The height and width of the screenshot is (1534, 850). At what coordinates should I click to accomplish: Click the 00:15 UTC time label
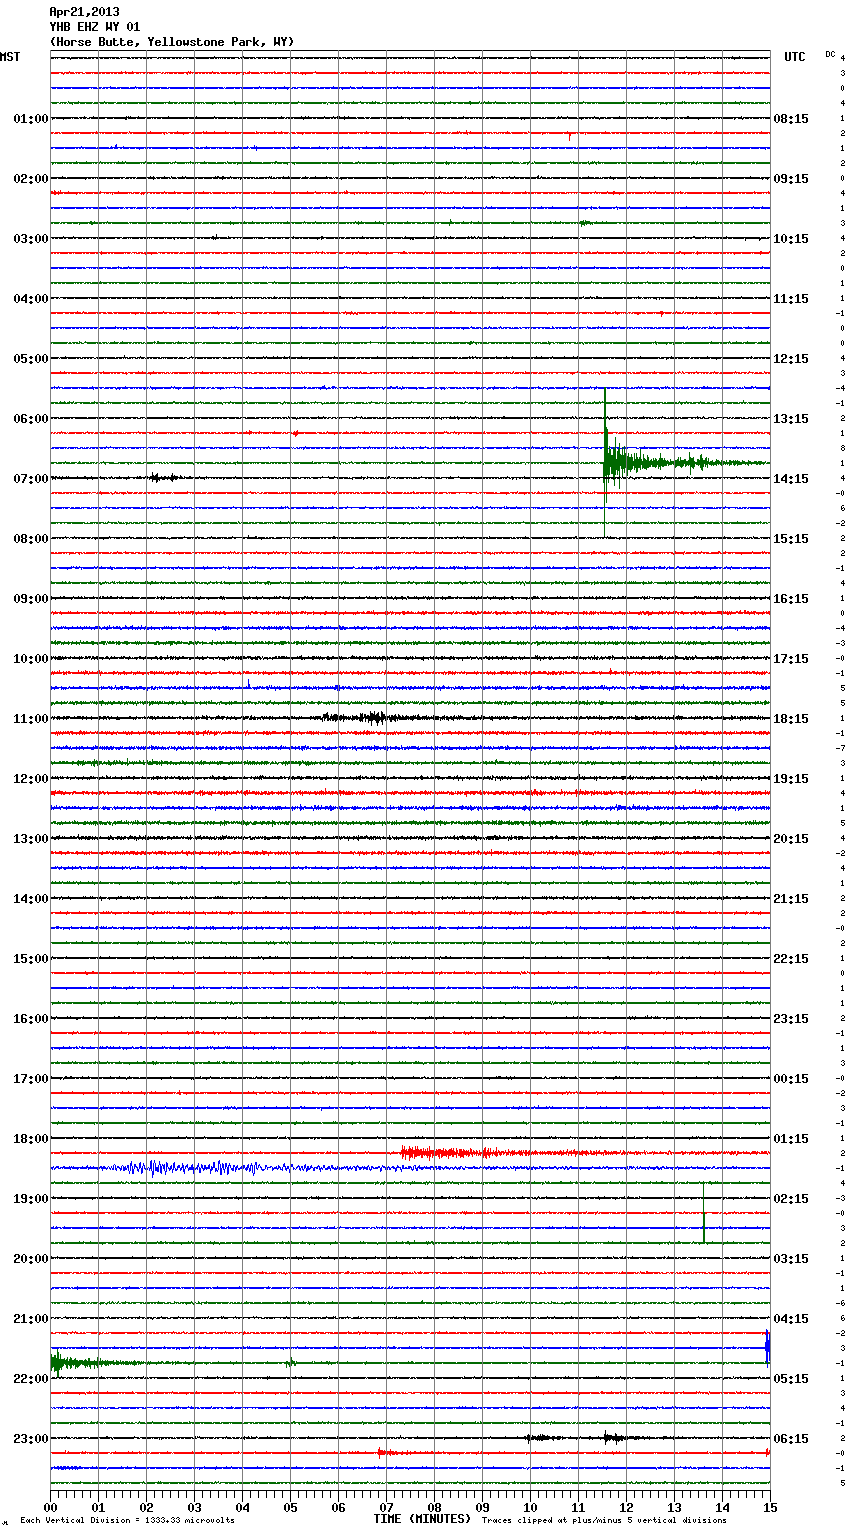coord(791,1079)
